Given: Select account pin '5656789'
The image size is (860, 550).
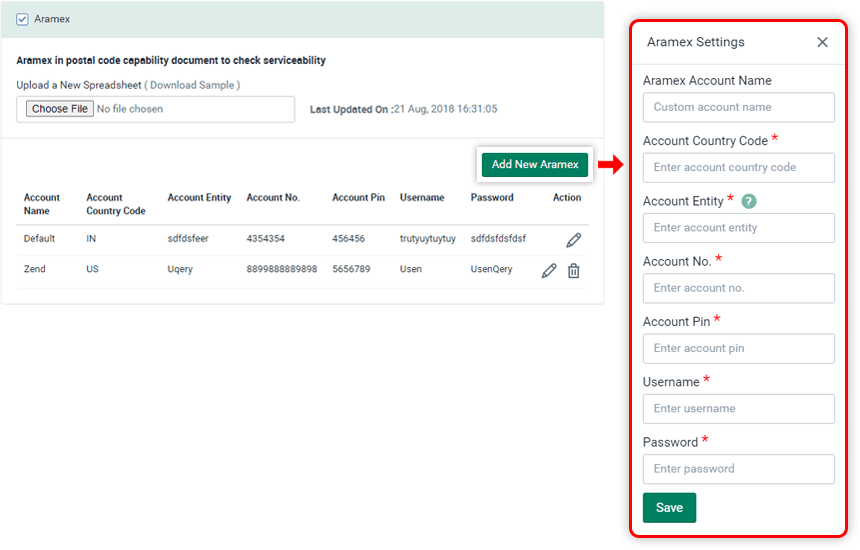Looking at the screenshot, I should tap(351, 269).
